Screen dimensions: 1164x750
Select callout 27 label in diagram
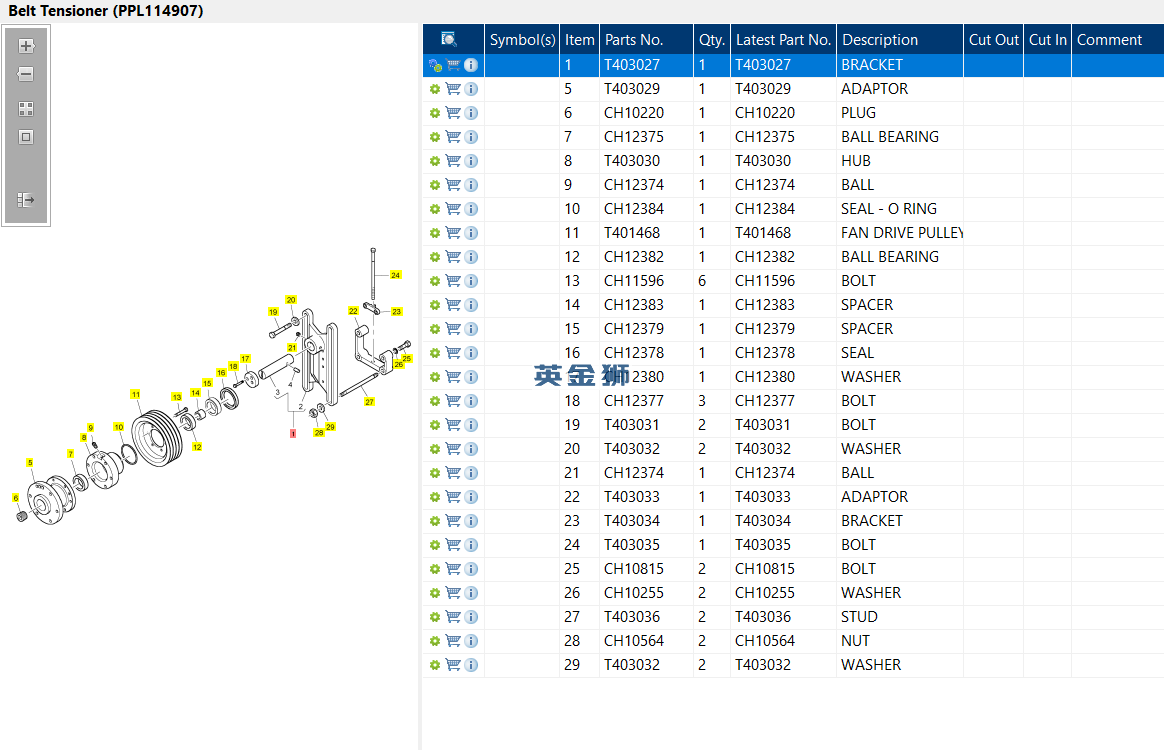[x=369, y=402]
